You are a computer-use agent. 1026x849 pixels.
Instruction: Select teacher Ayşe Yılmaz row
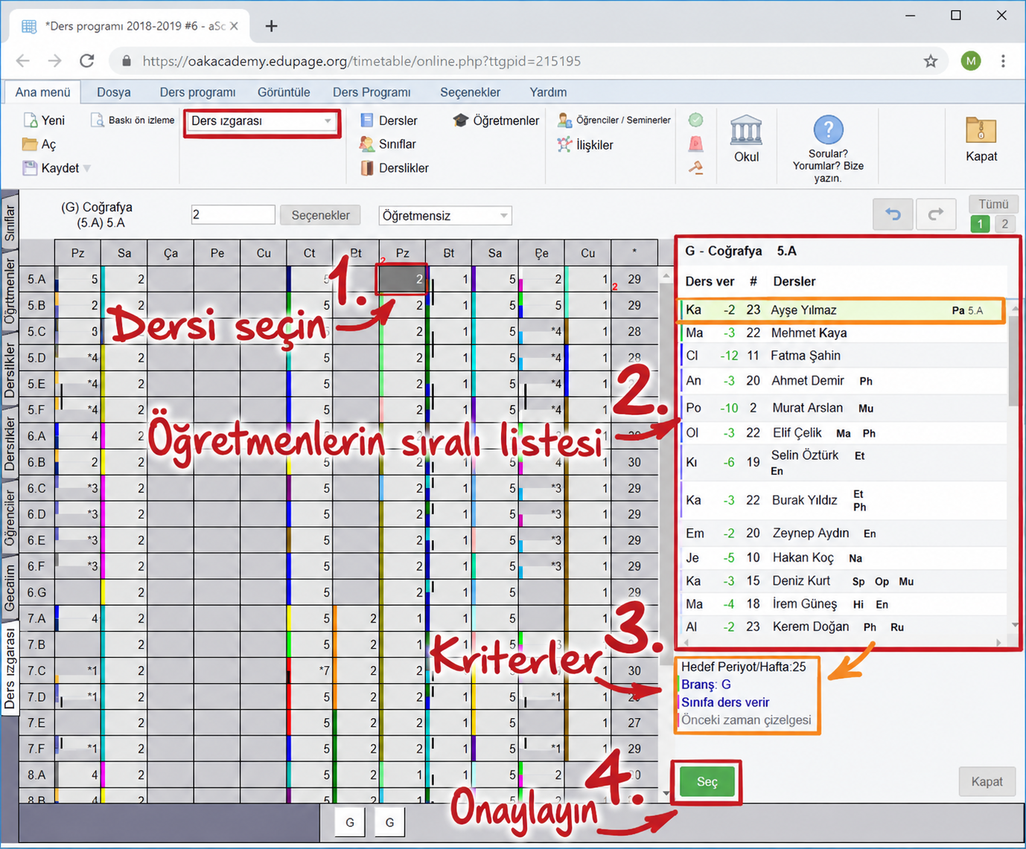pyautogui.click(x=841, y=310)
